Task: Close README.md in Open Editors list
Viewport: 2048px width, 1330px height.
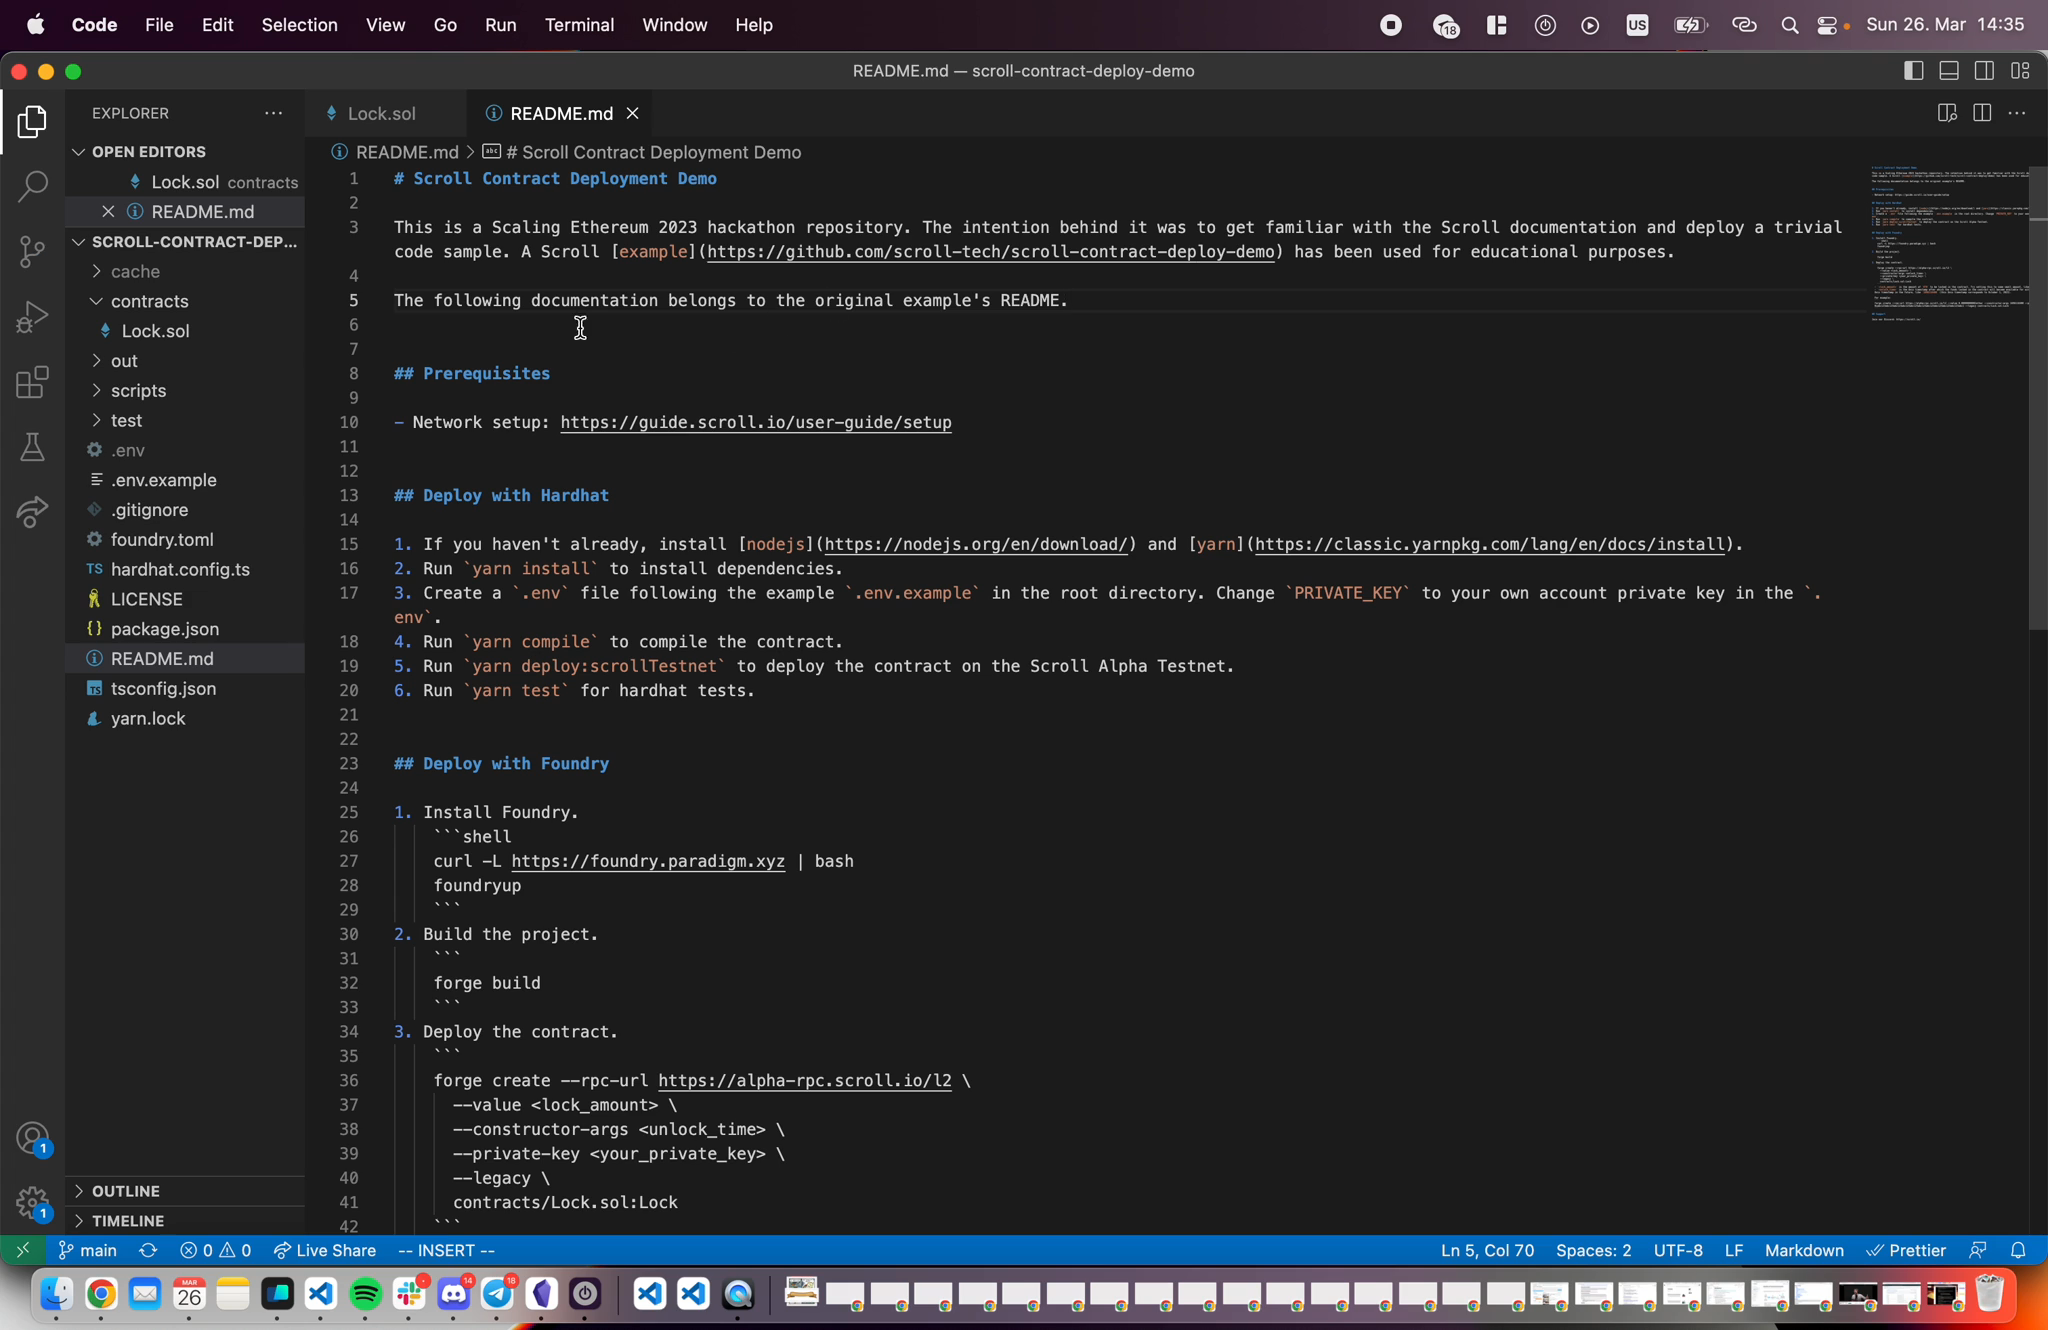Action: 108,211
